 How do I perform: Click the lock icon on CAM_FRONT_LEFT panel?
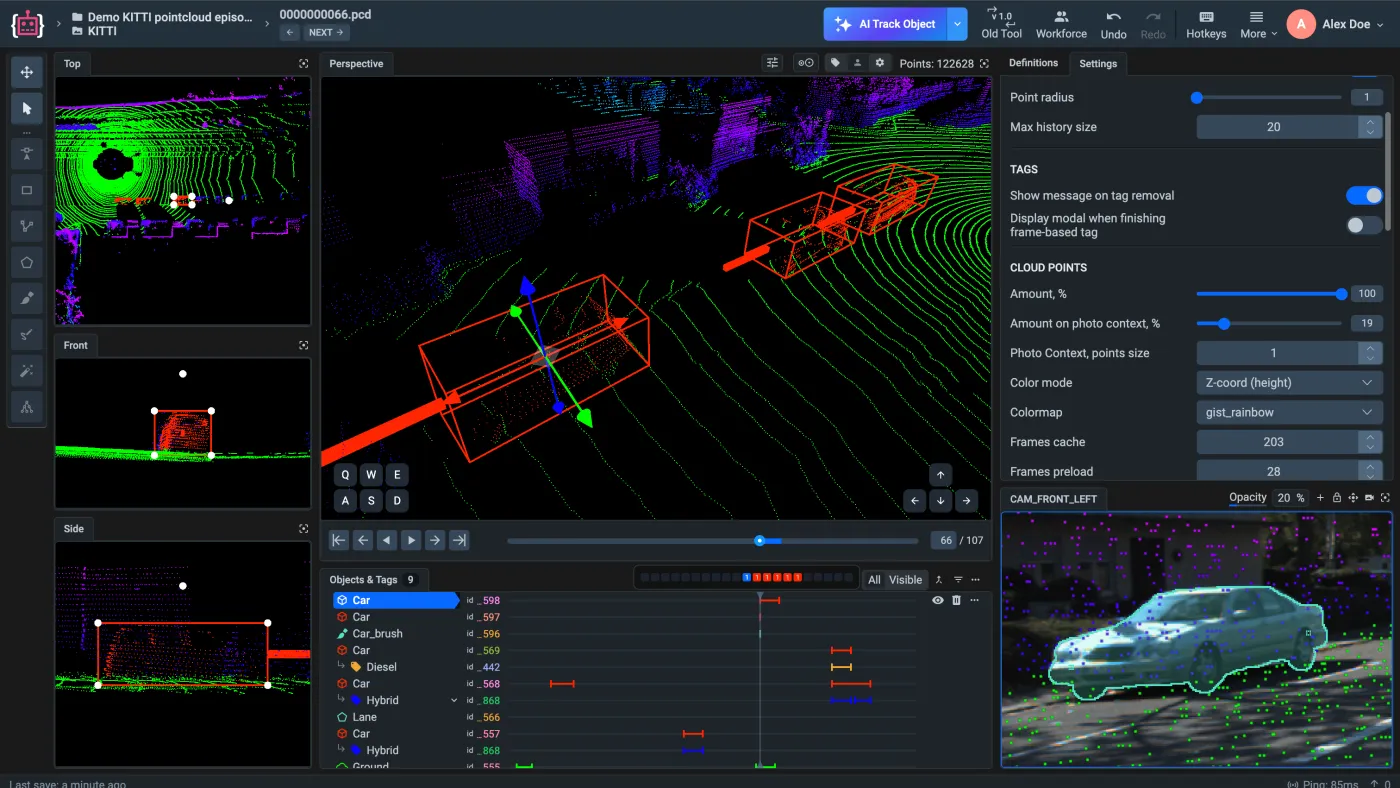tap(1336, 497)
